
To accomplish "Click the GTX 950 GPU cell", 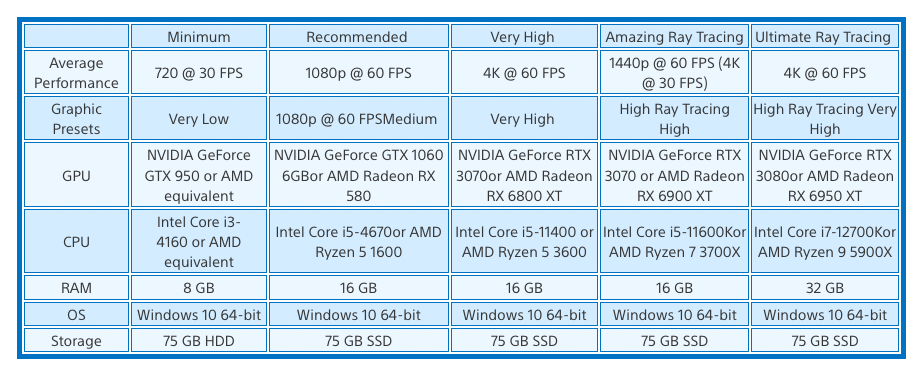I will coord(198,175).
